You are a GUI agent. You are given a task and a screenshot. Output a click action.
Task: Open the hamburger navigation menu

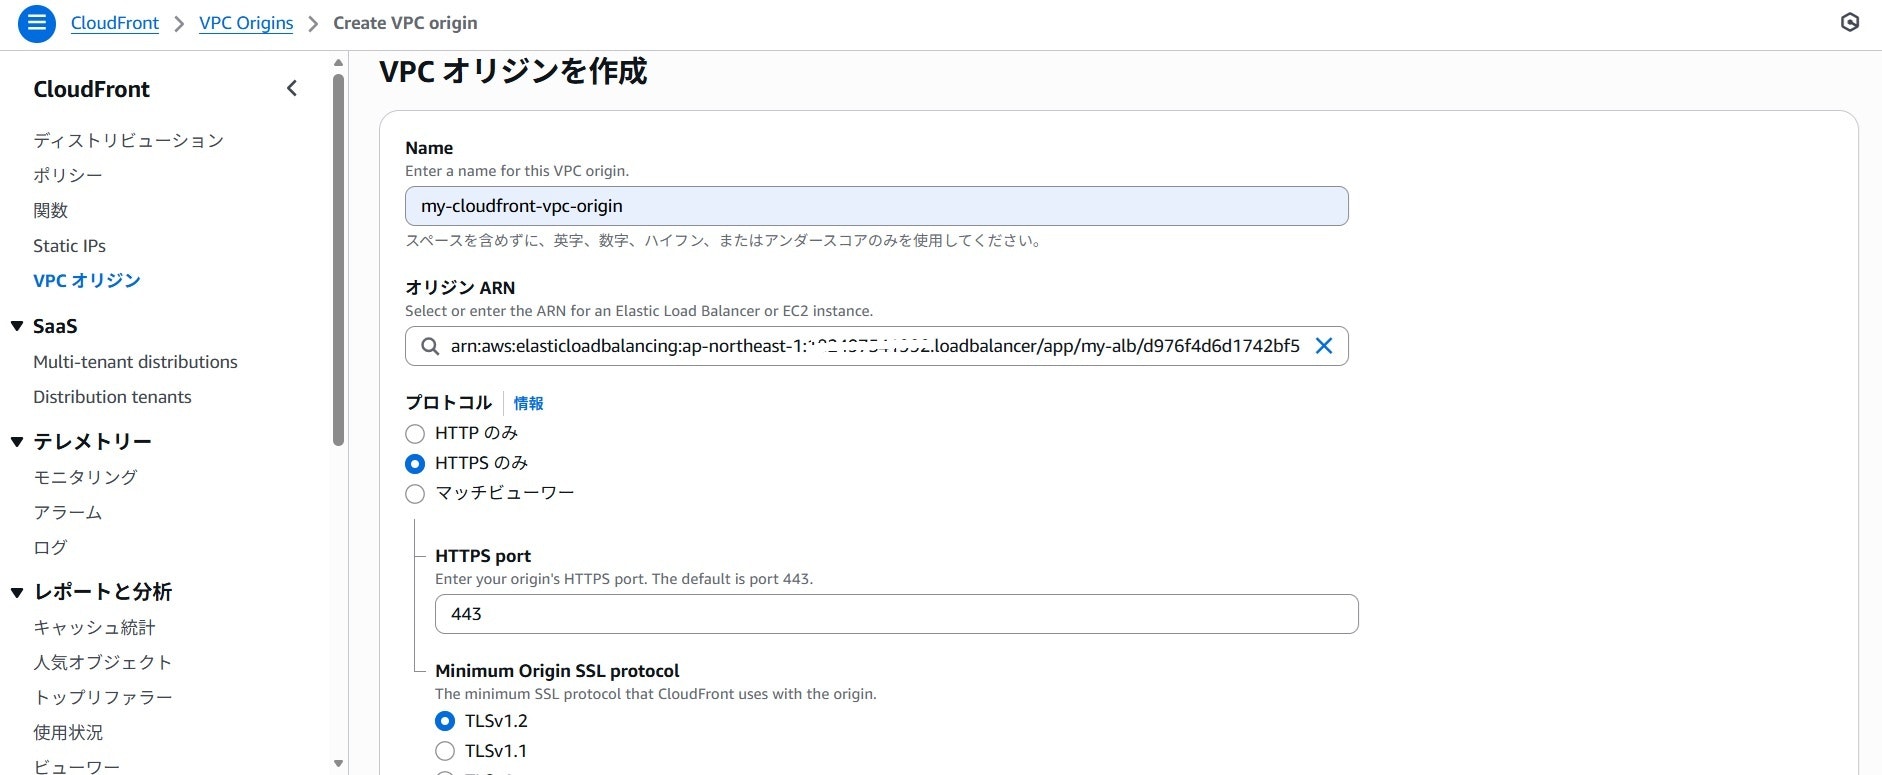point(37,23)
